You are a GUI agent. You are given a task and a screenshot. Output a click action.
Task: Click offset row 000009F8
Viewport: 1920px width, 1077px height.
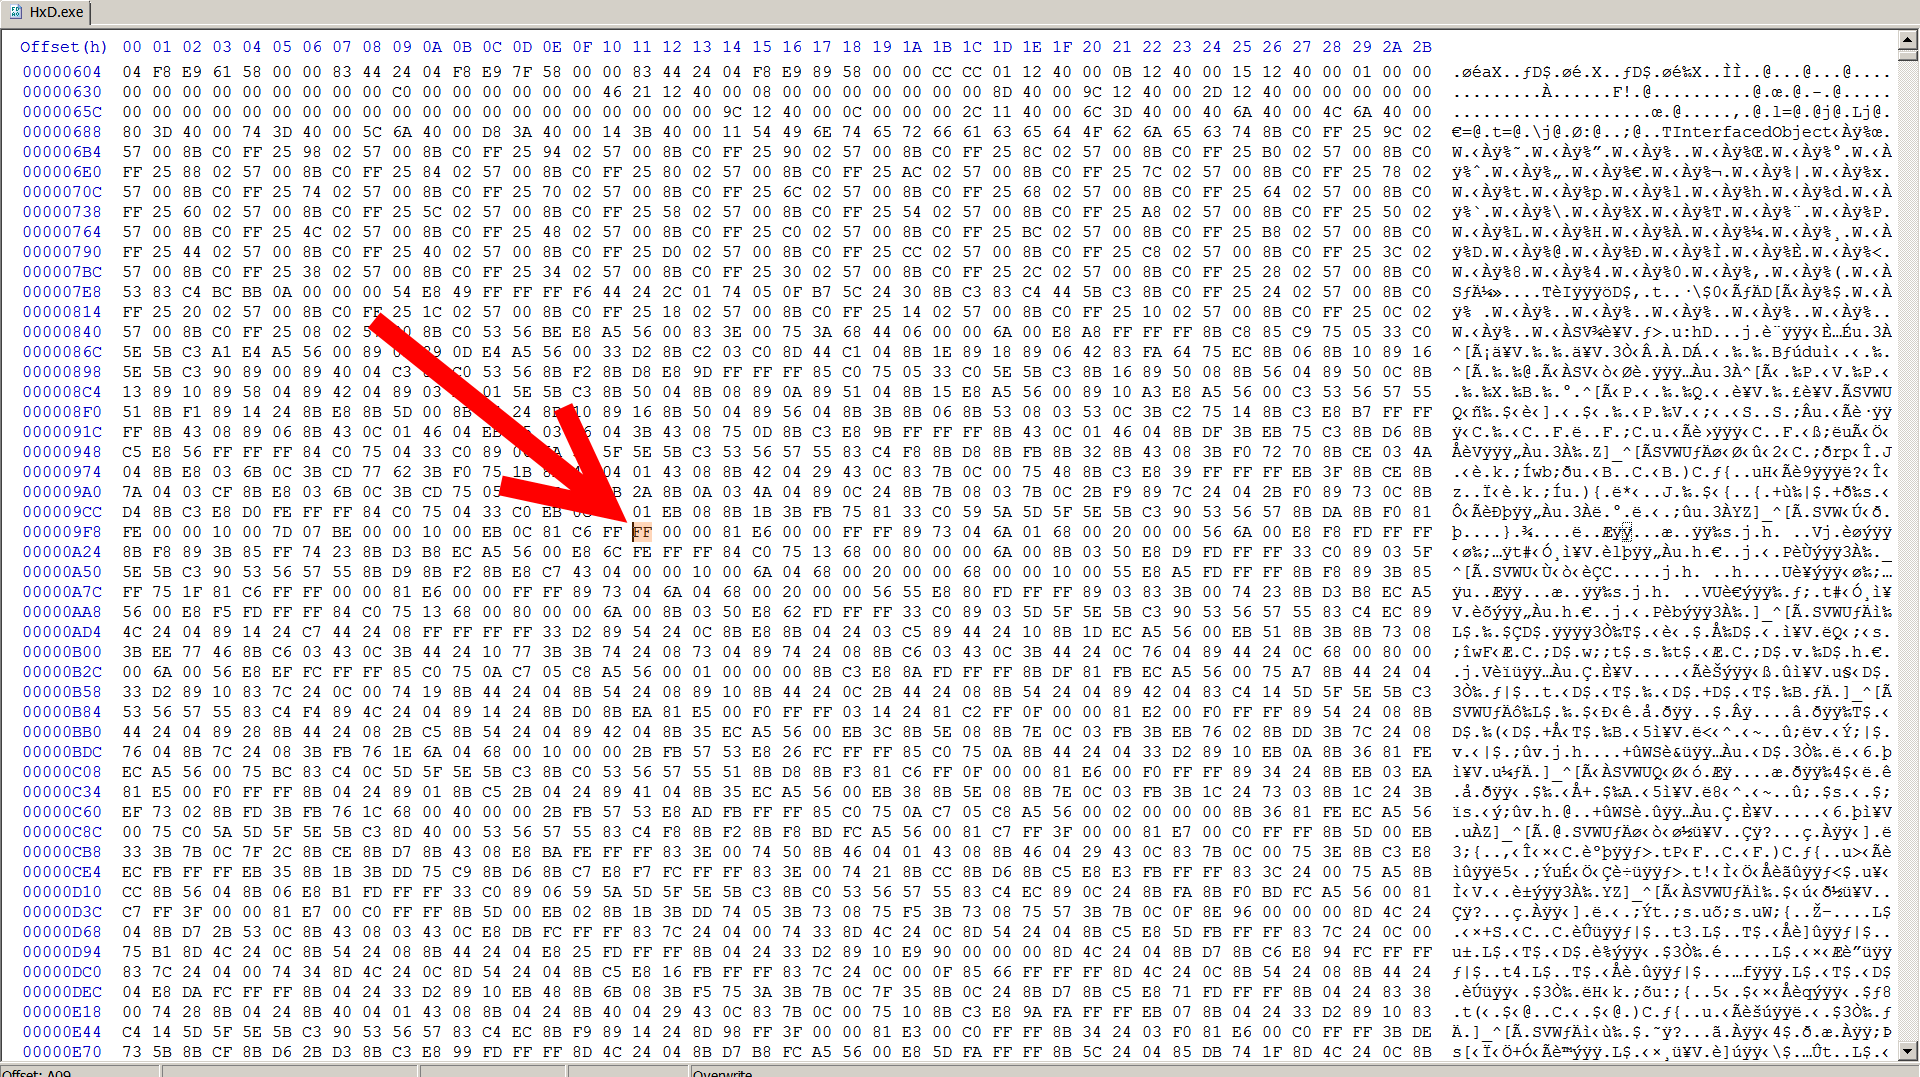62,532
